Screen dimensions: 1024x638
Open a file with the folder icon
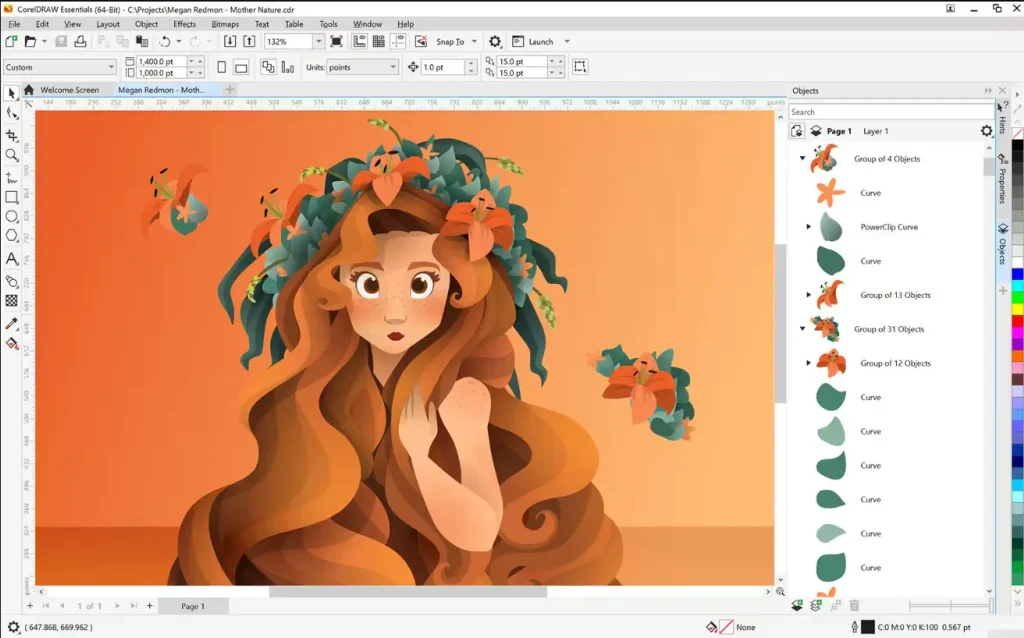(x=30, y=41)
